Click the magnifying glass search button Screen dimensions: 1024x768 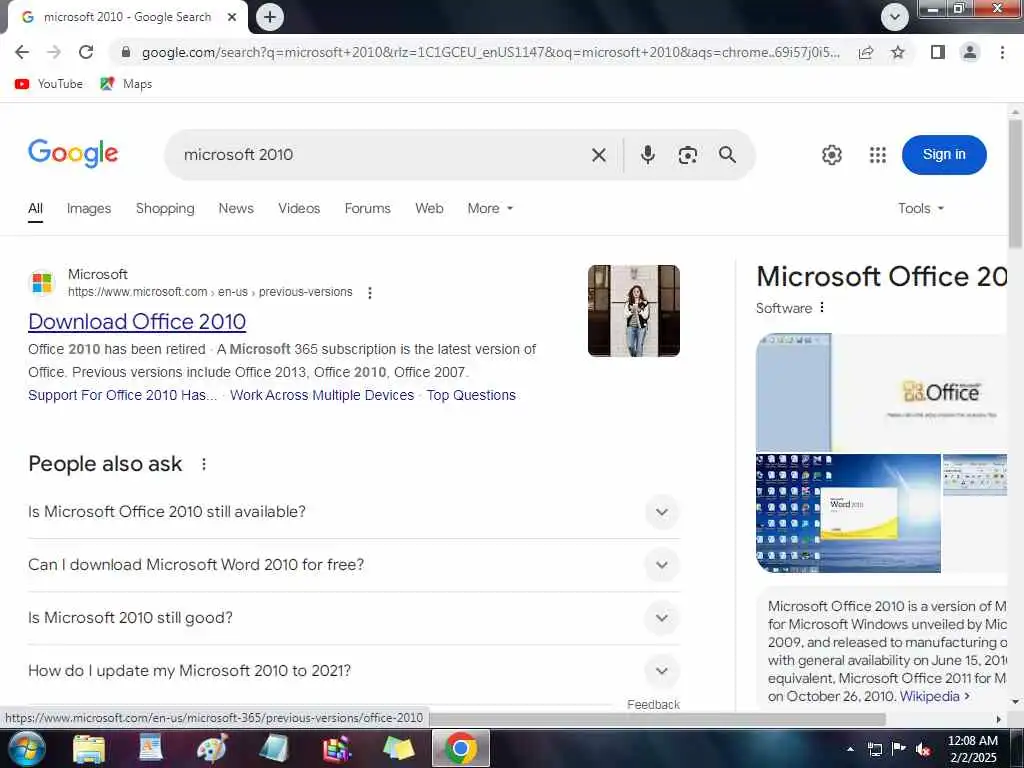727,155
